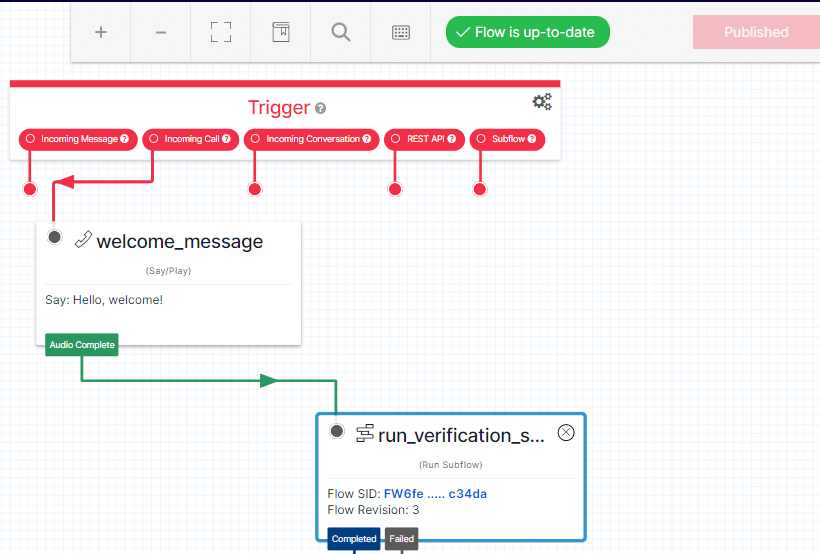The image size is (820, 554).
Task: Click the 'Say: Hello, welcome!' text
Action: (104, 300)
